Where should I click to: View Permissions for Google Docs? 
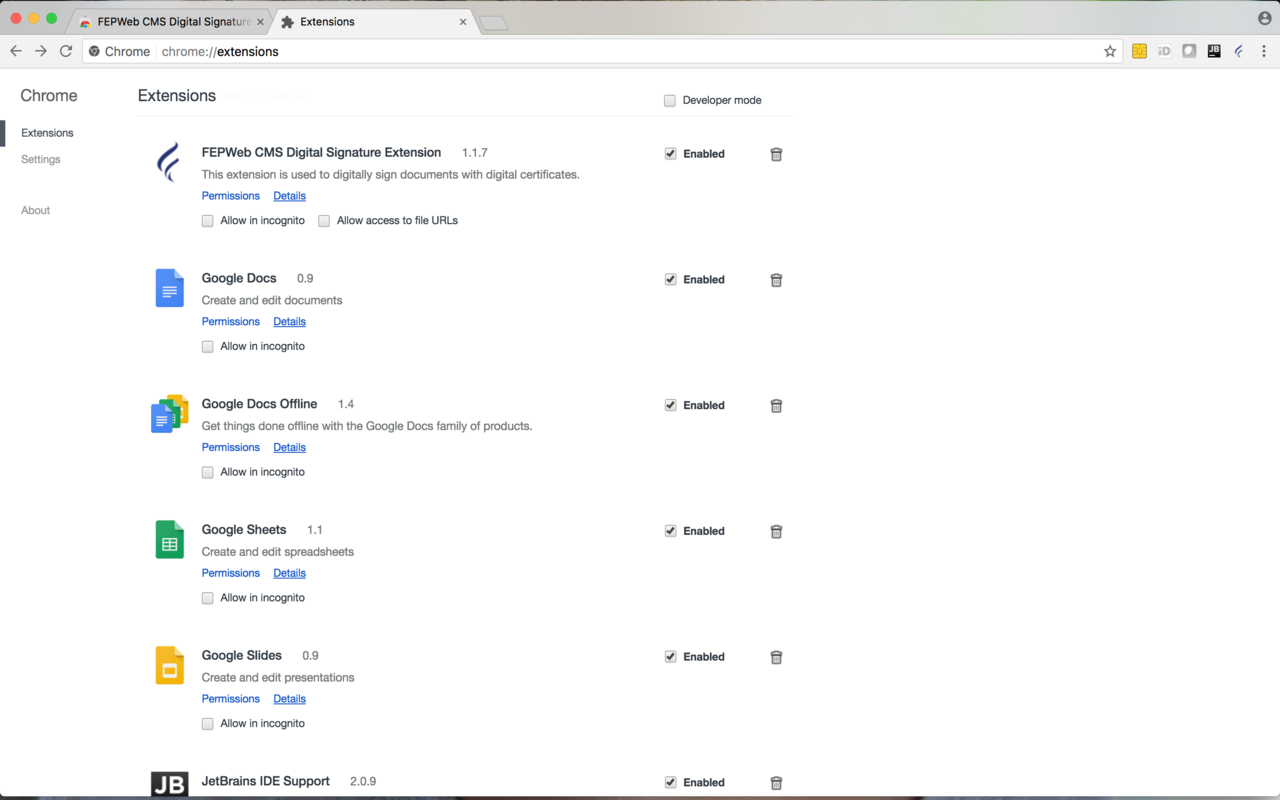tap(231, 322)
